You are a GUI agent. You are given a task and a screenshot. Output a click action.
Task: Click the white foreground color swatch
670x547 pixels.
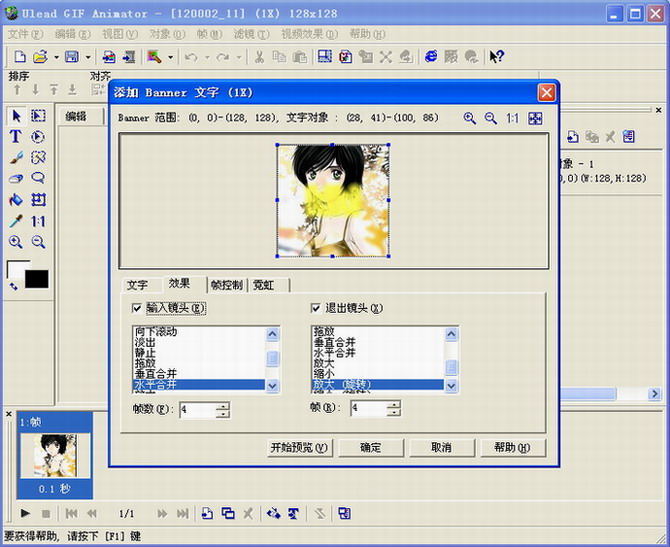16,269
